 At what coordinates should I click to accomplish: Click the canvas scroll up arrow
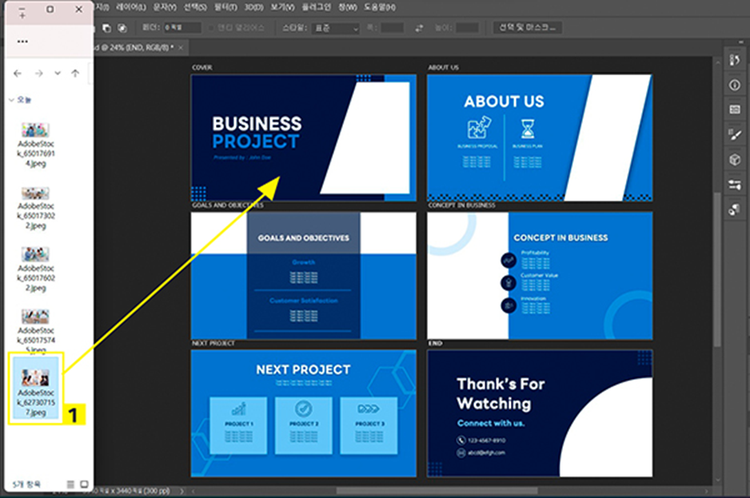717,62
